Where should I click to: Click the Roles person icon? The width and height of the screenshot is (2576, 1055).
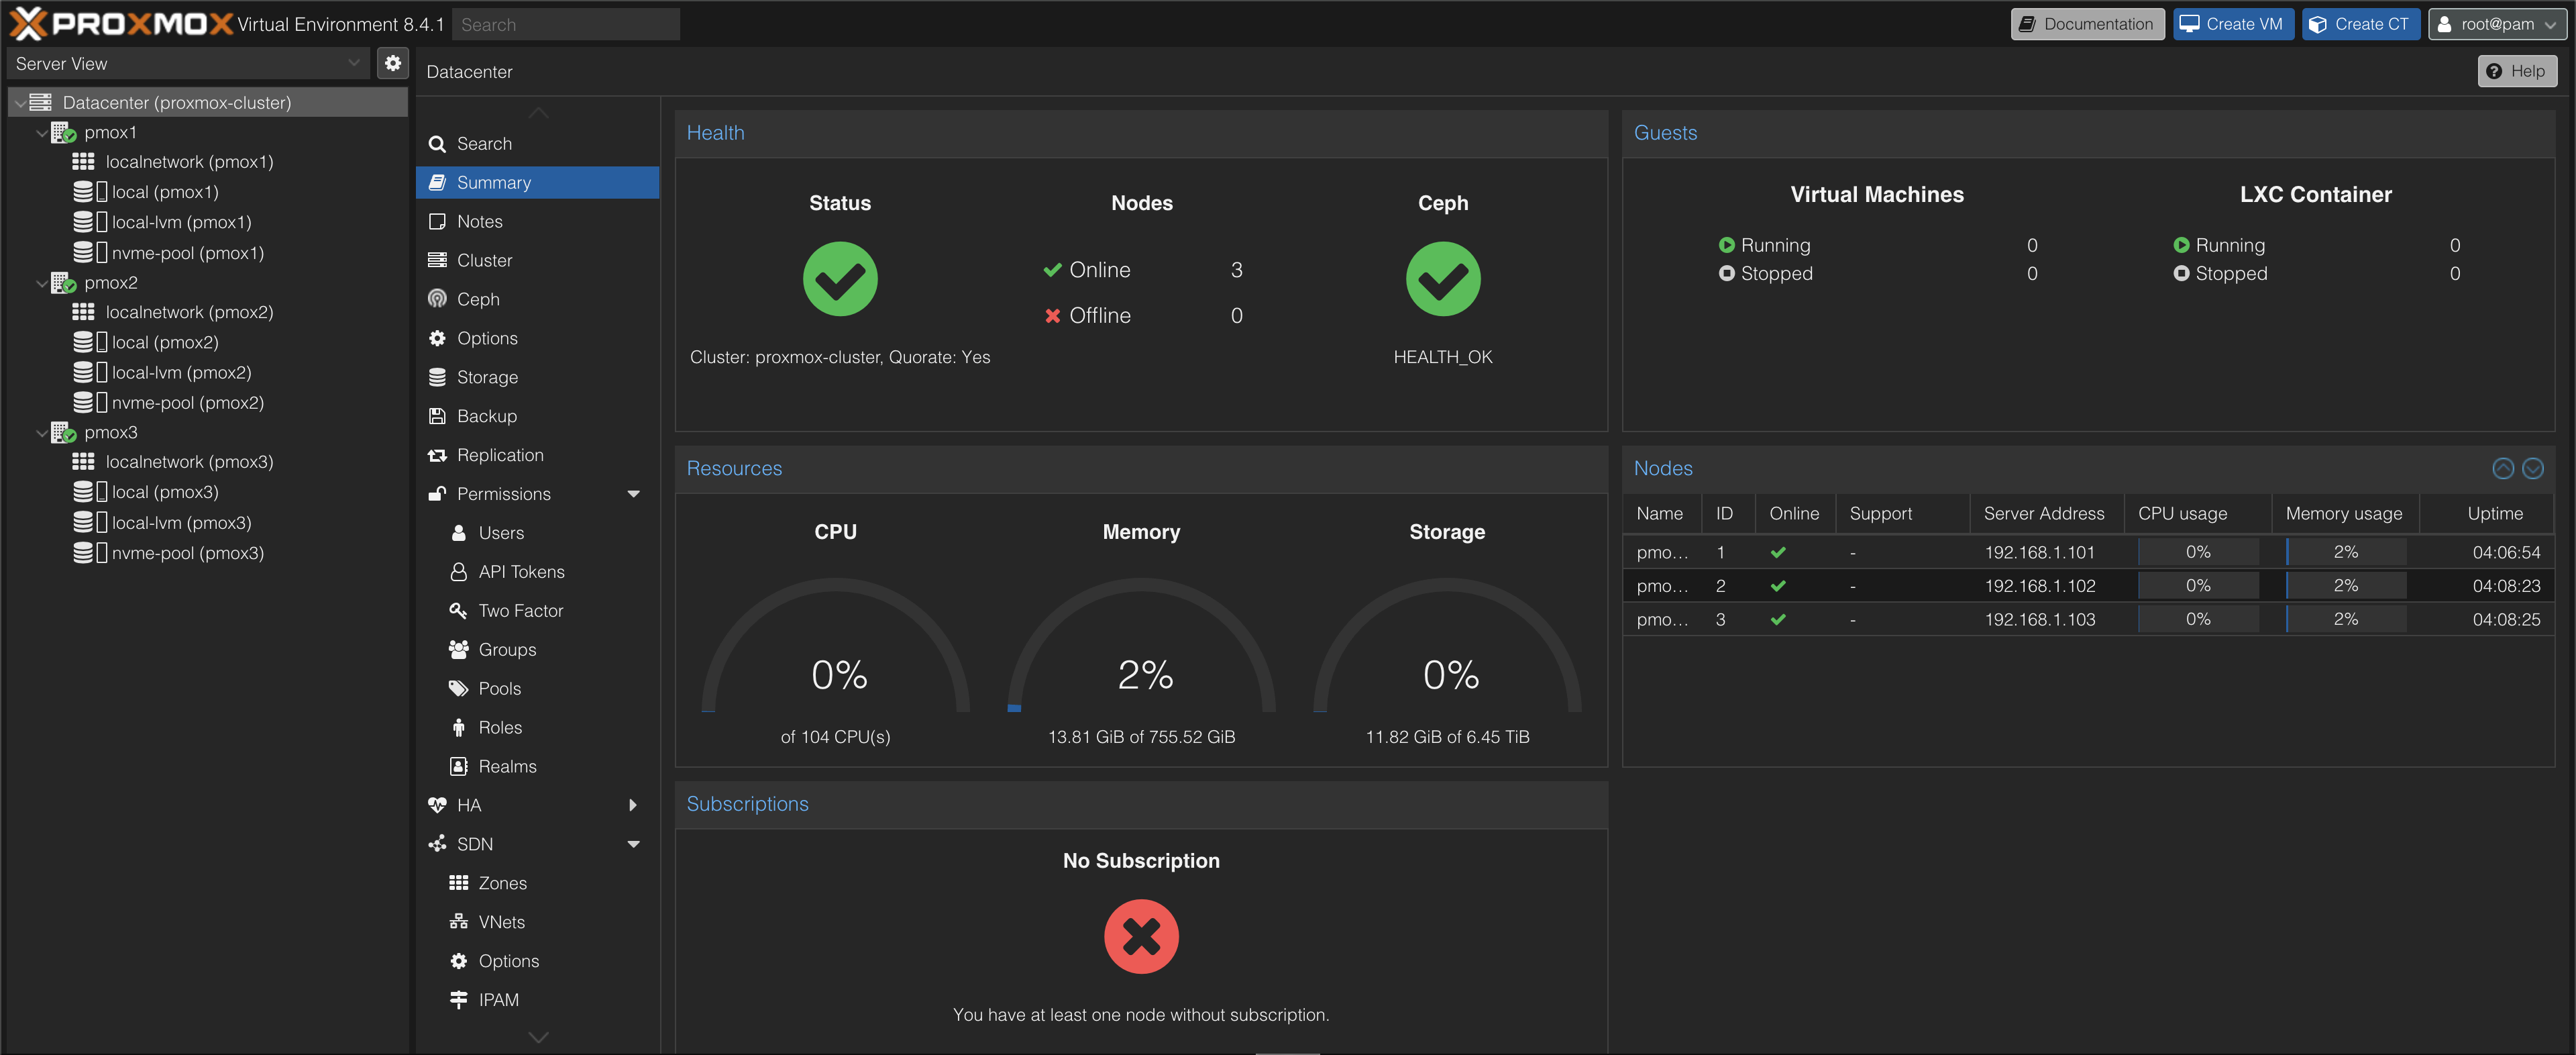[458, 727]
